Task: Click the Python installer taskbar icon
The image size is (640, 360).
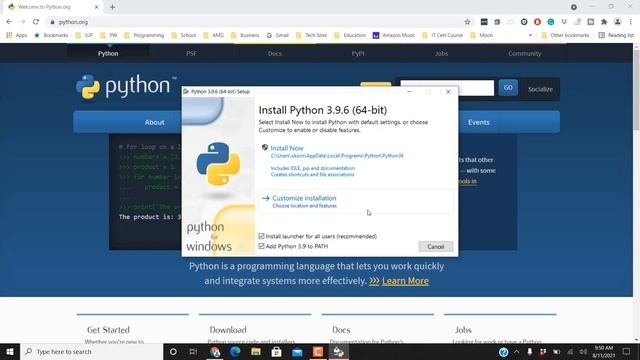Action: click(339, 351)
